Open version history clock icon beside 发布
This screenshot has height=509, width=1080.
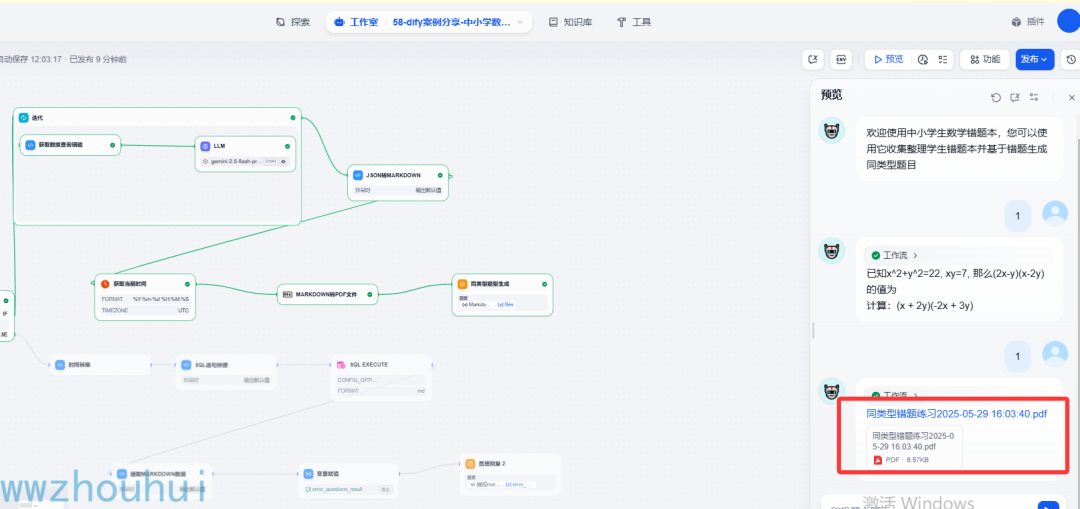tap(1071, 59)
